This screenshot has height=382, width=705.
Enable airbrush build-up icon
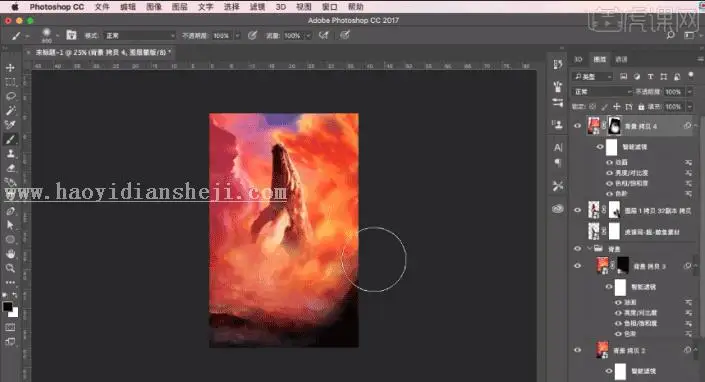[324, 35]
